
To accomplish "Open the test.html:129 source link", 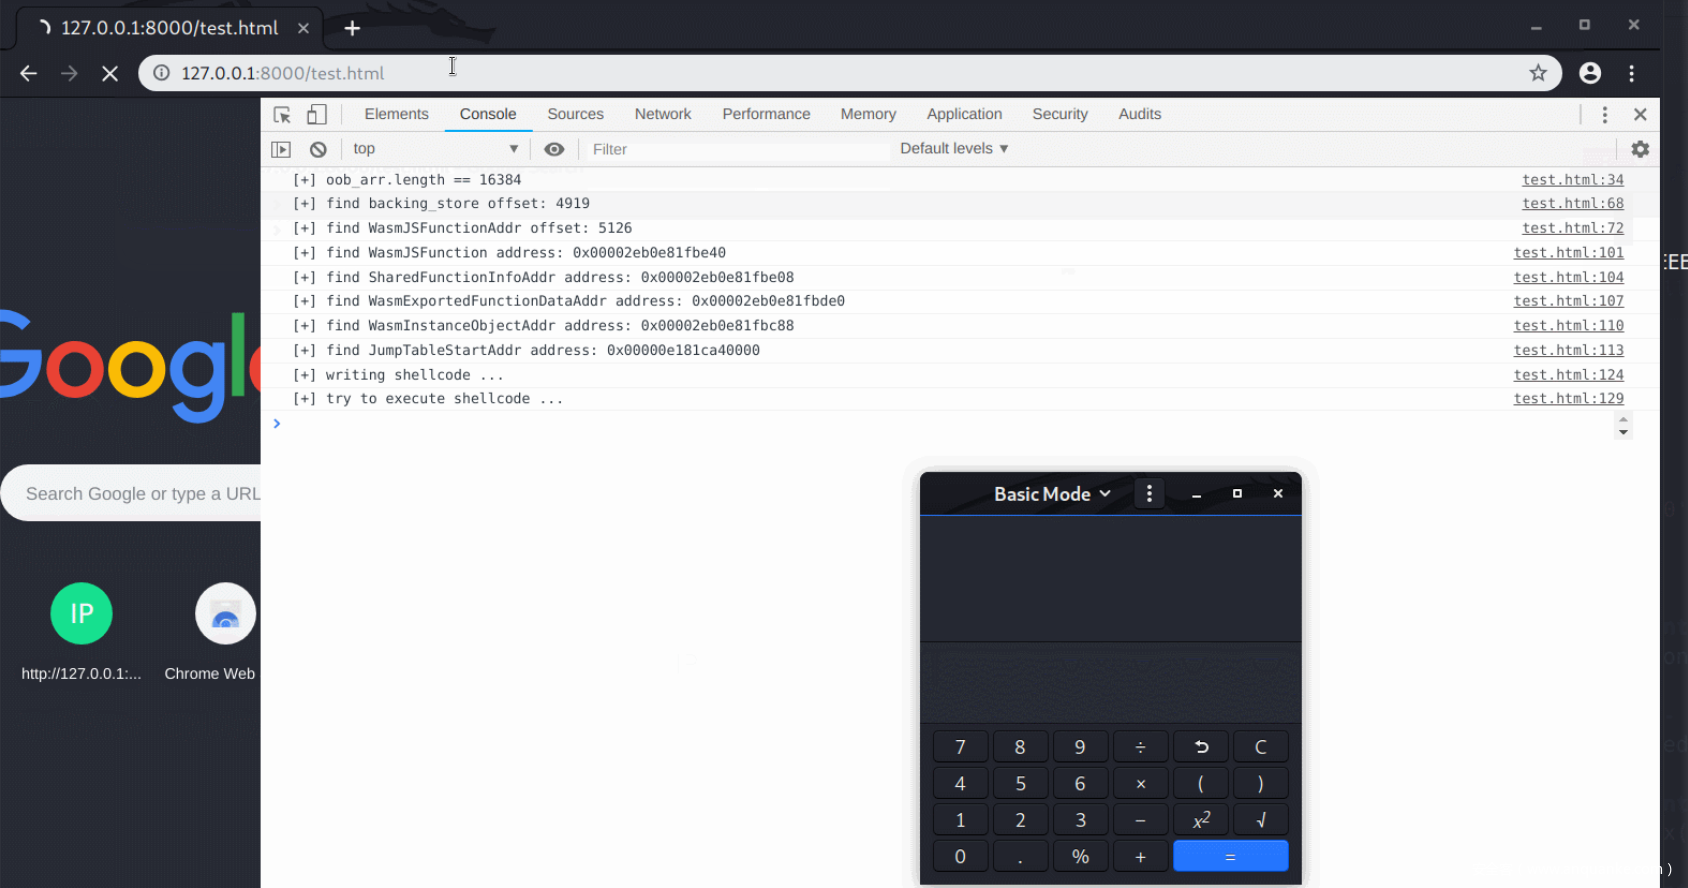I will pos(1568,399).
